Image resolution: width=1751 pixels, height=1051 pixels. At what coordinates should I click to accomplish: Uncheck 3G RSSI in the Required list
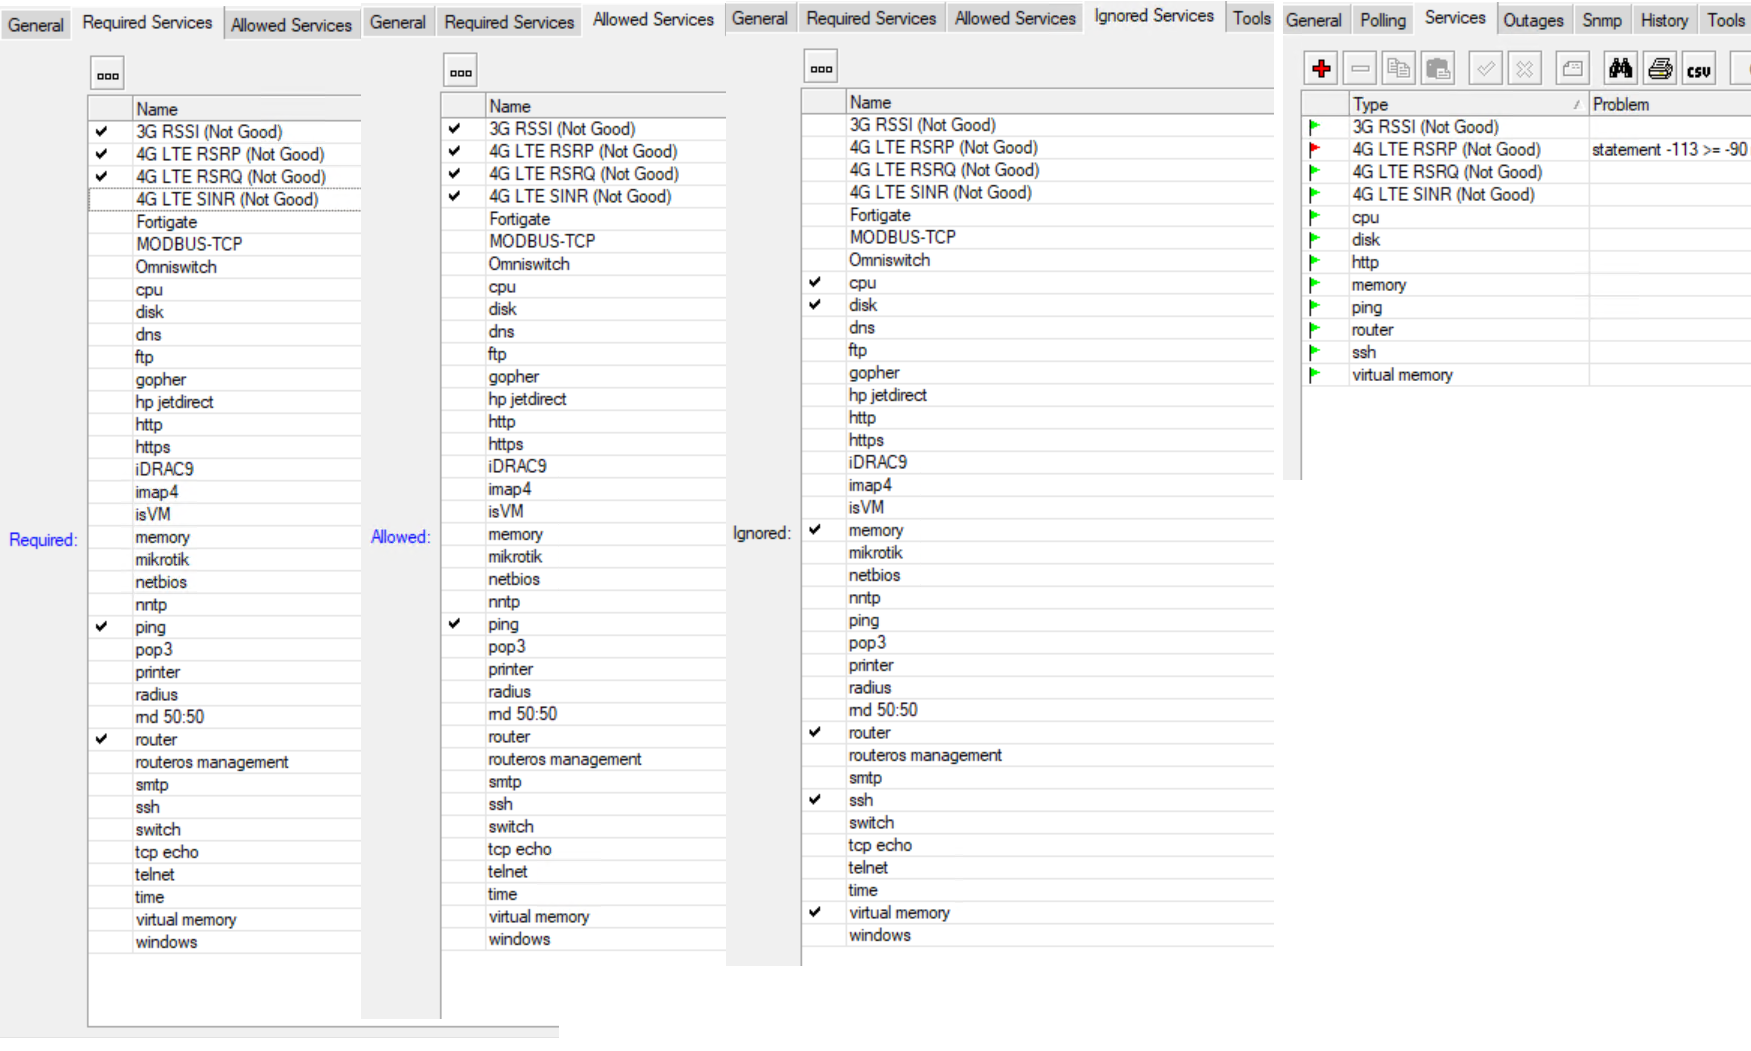coord(102,131)
